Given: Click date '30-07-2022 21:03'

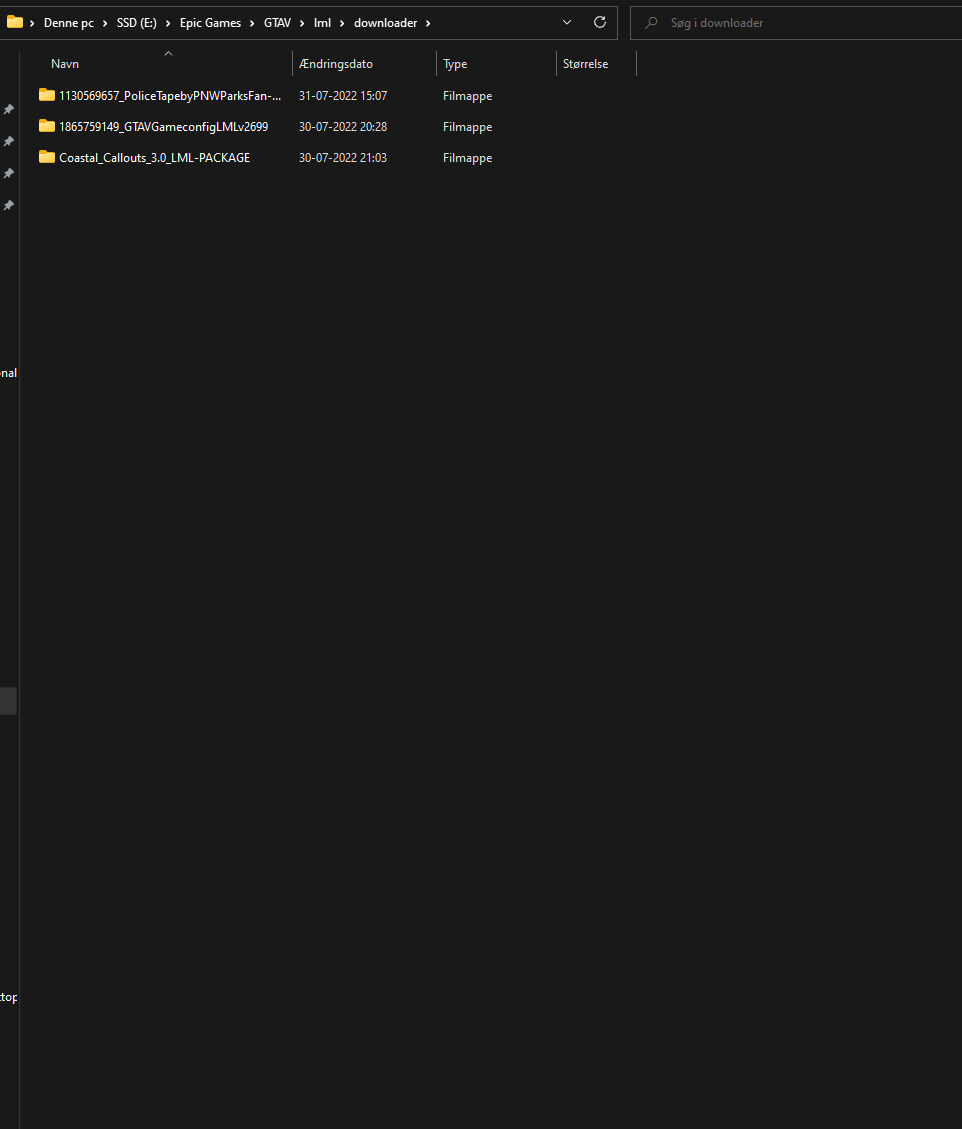Looking at the screenshot, I should click(x=343, y=158).
